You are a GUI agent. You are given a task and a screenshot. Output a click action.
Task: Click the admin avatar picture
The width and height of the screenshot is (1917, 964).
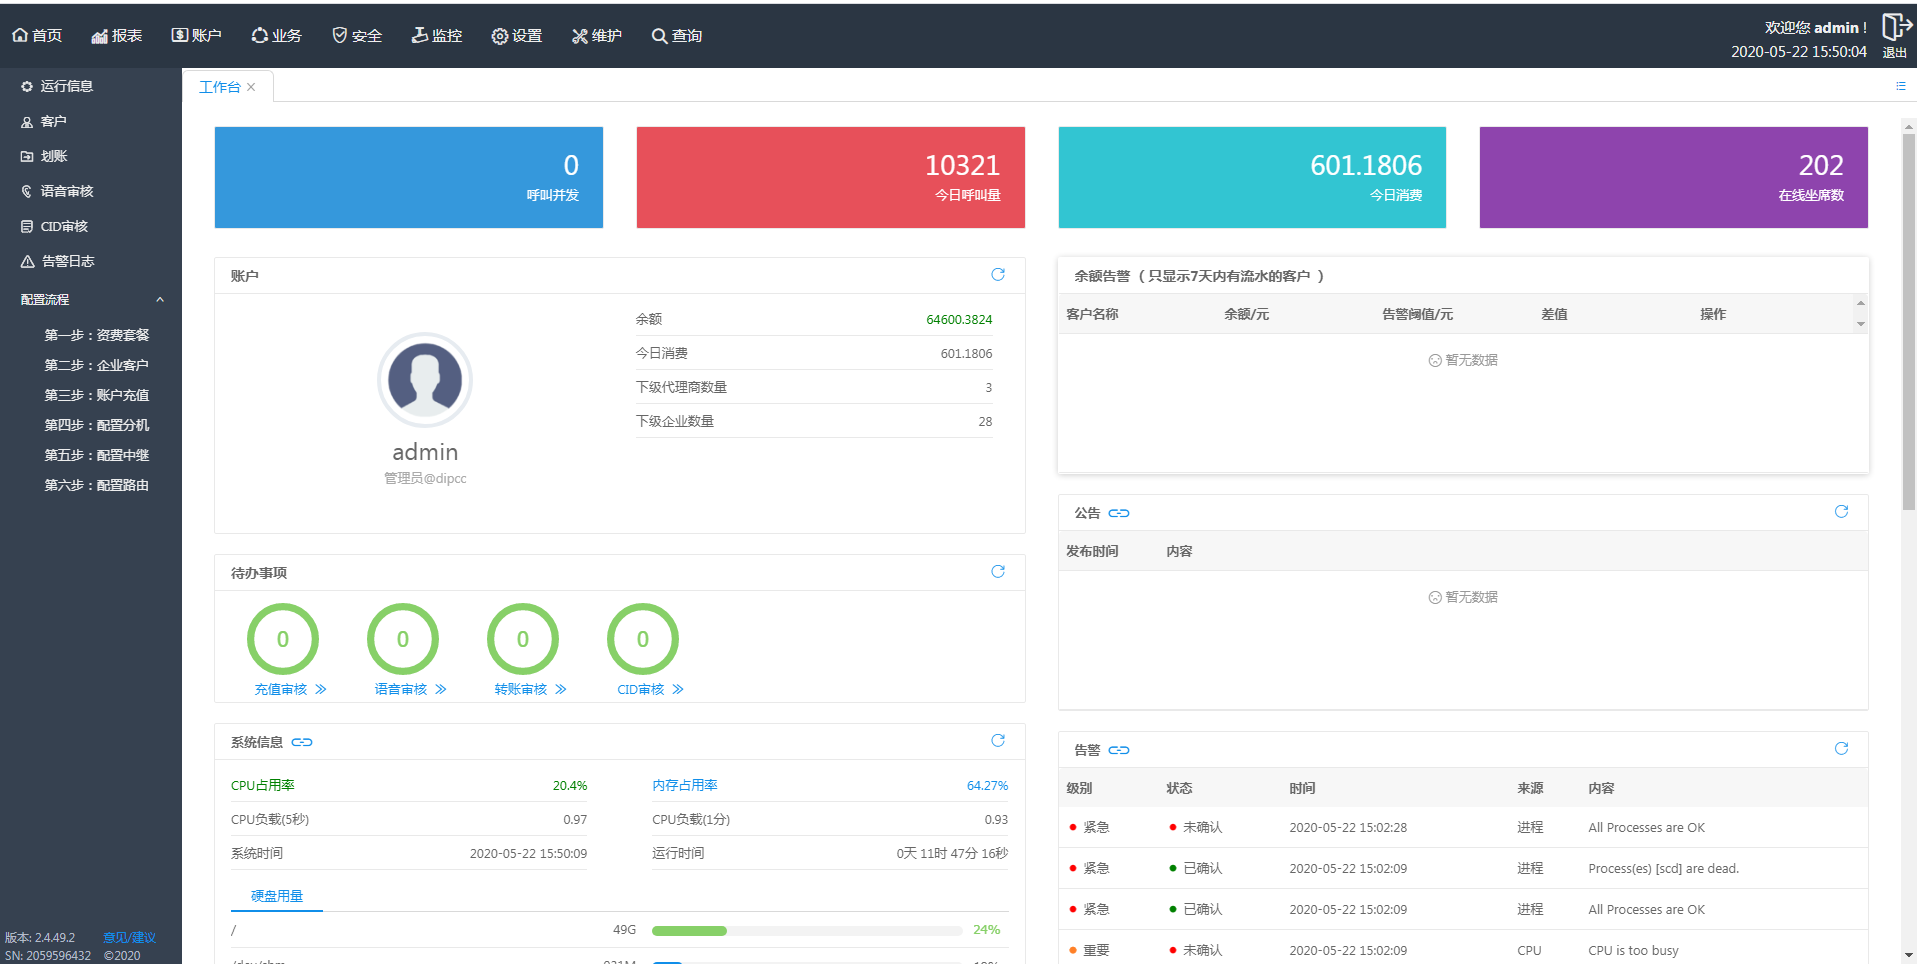point(425,380)
